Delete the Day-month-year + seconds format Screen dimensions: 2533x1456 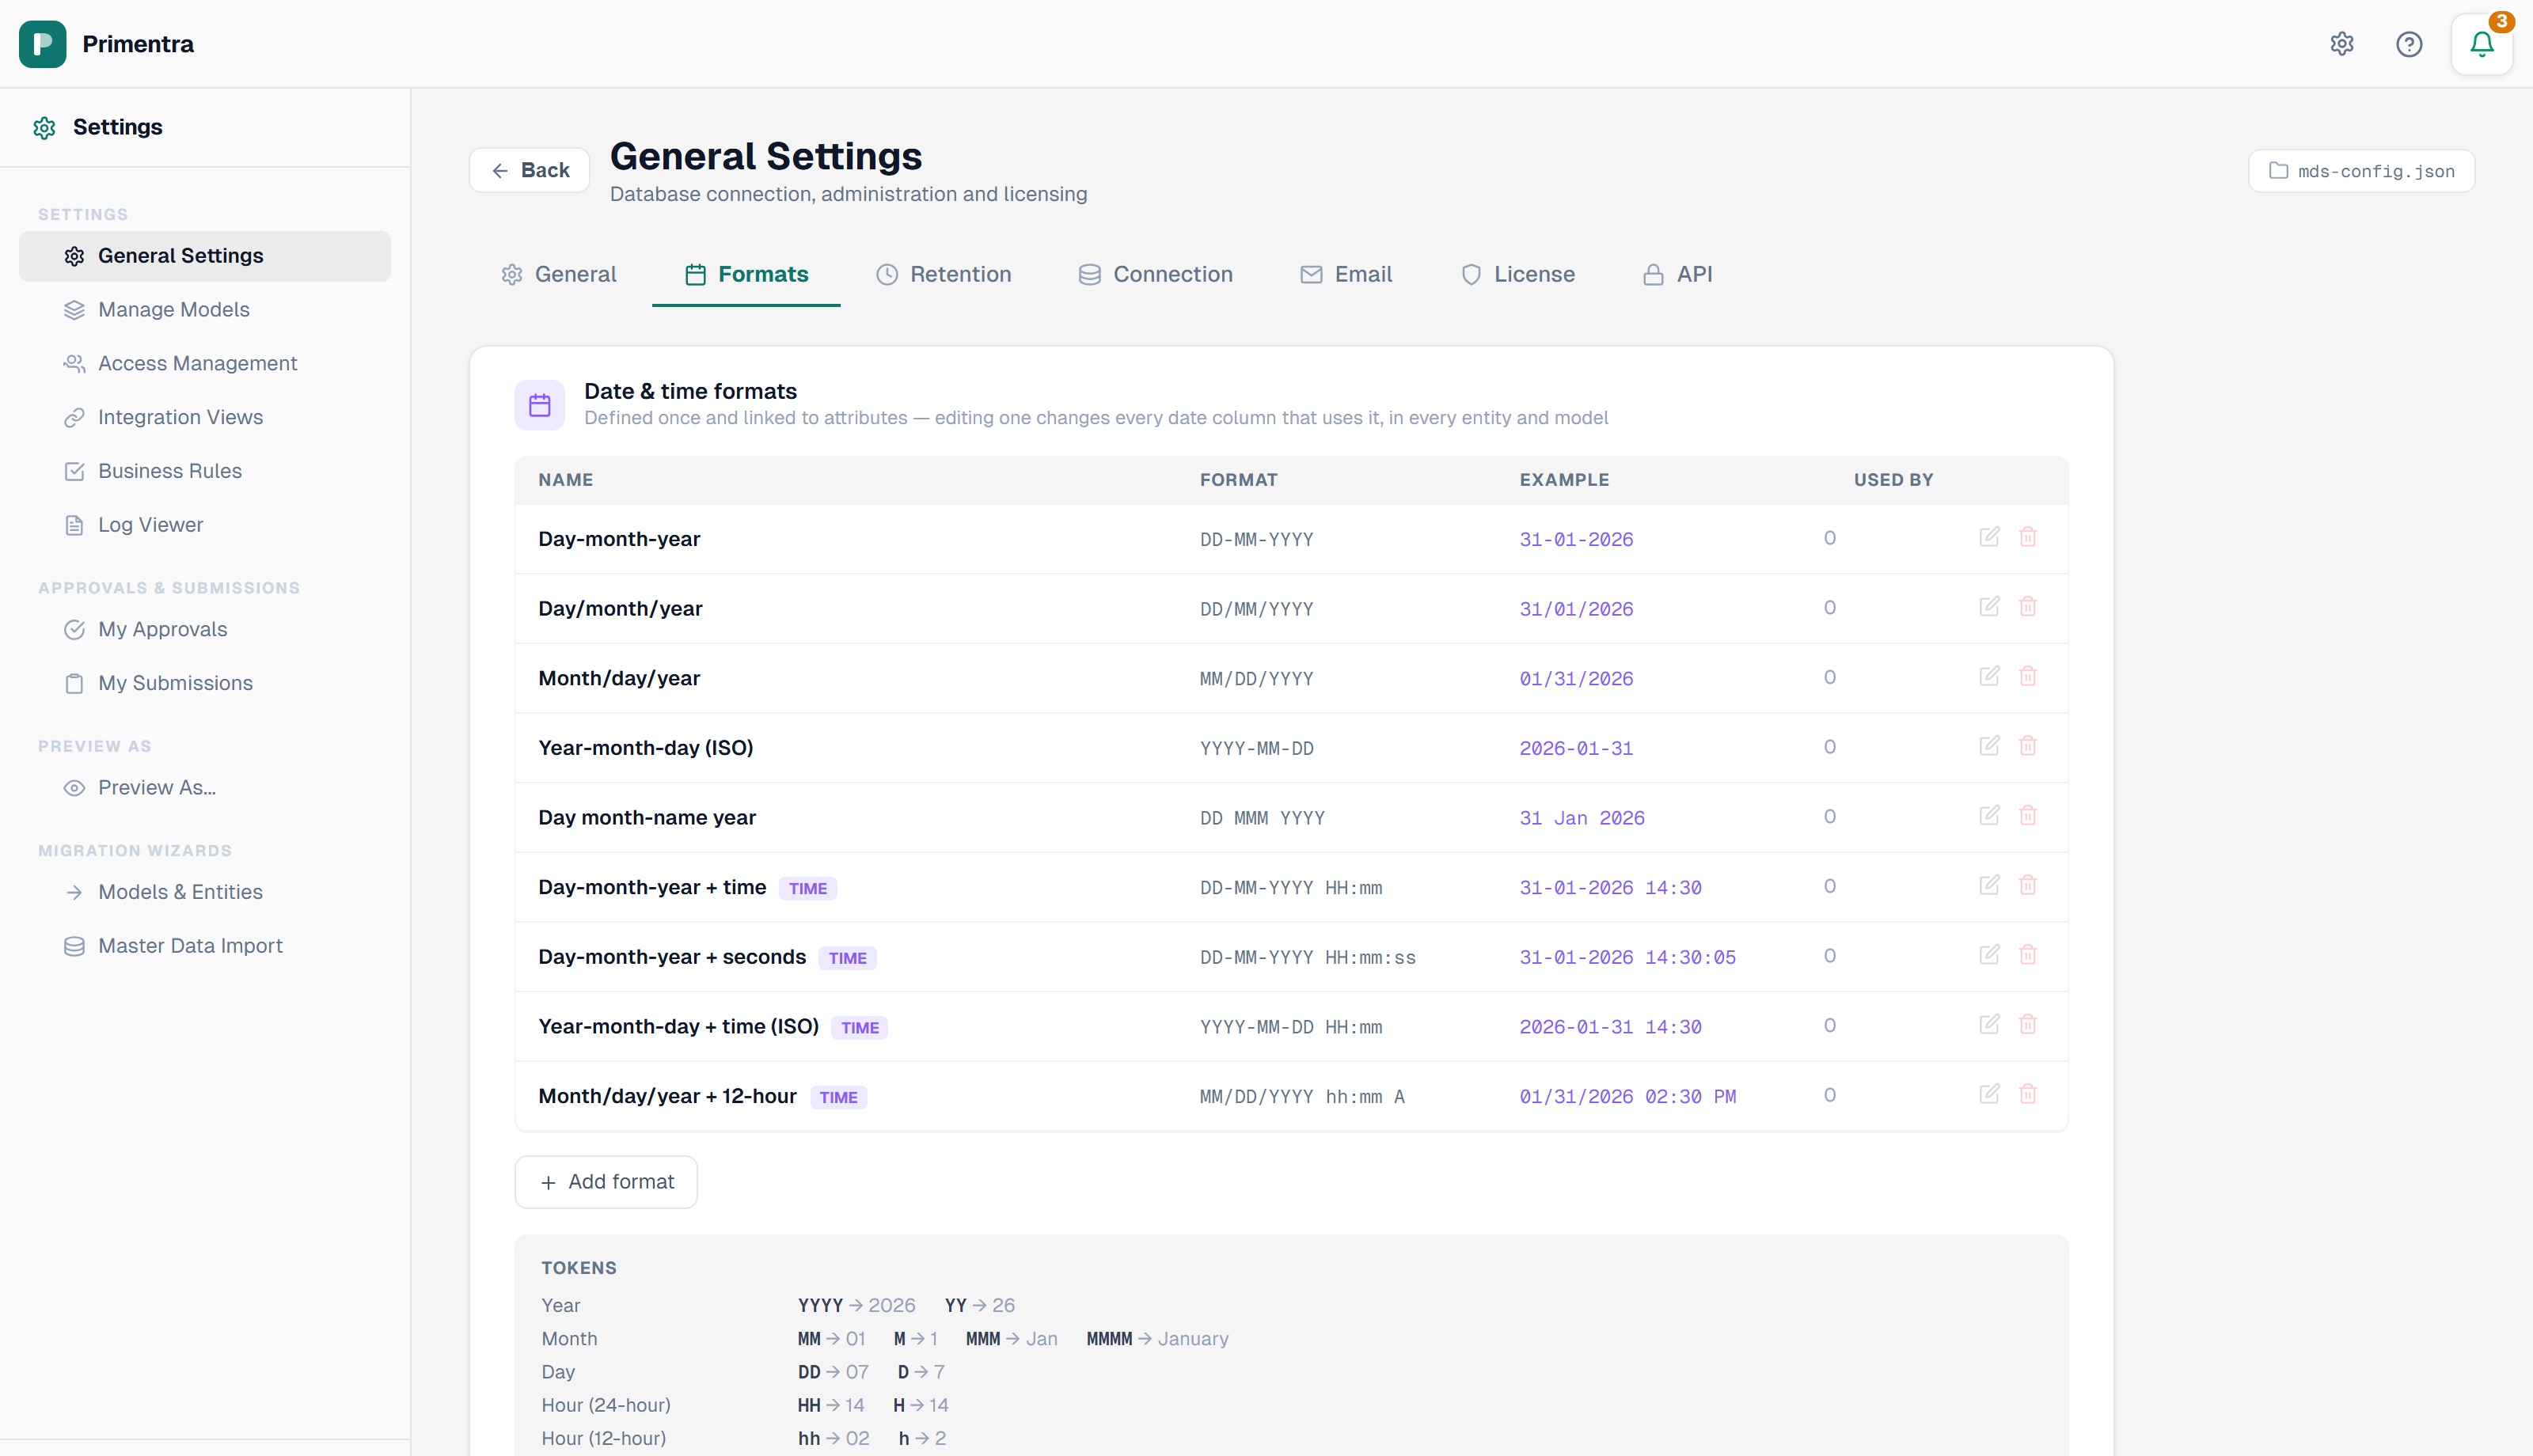pyautogui.click(x=2027, y=955)
